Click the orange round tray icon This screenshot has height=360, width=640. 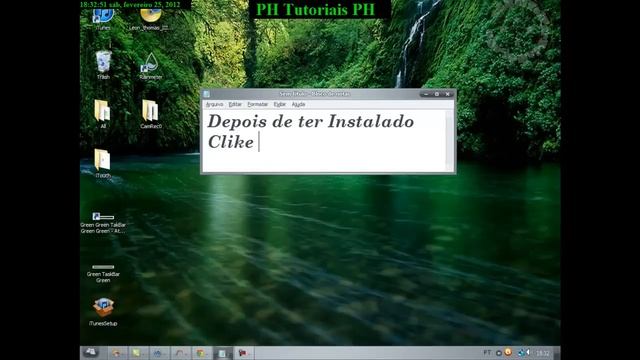pyautogui.click(x=508, y=352)
